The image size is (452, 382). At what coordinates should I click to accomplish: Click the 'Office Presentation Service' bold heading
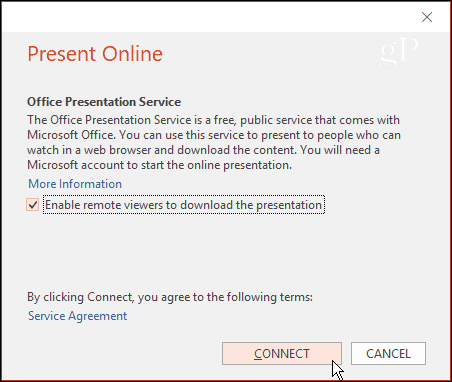104,102
